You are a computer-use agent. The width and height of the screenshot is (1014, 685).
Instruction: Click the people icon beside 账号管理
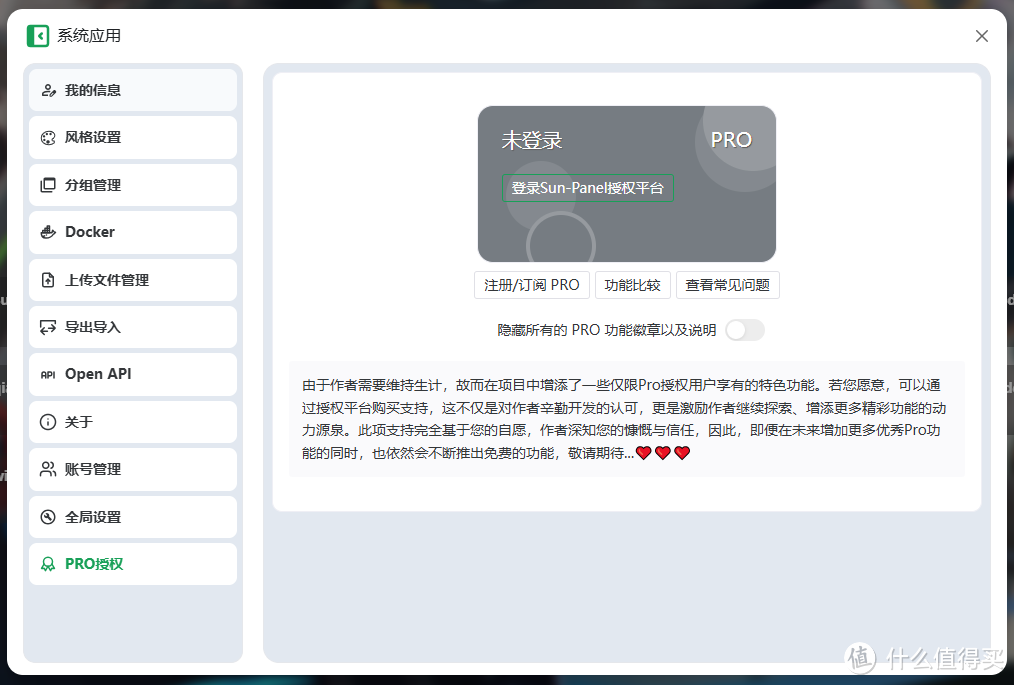tap(49, 470)
